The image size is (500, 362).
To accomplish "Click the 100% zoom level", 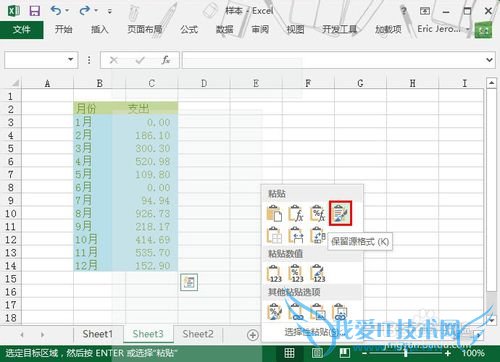I will coord(473,353).
